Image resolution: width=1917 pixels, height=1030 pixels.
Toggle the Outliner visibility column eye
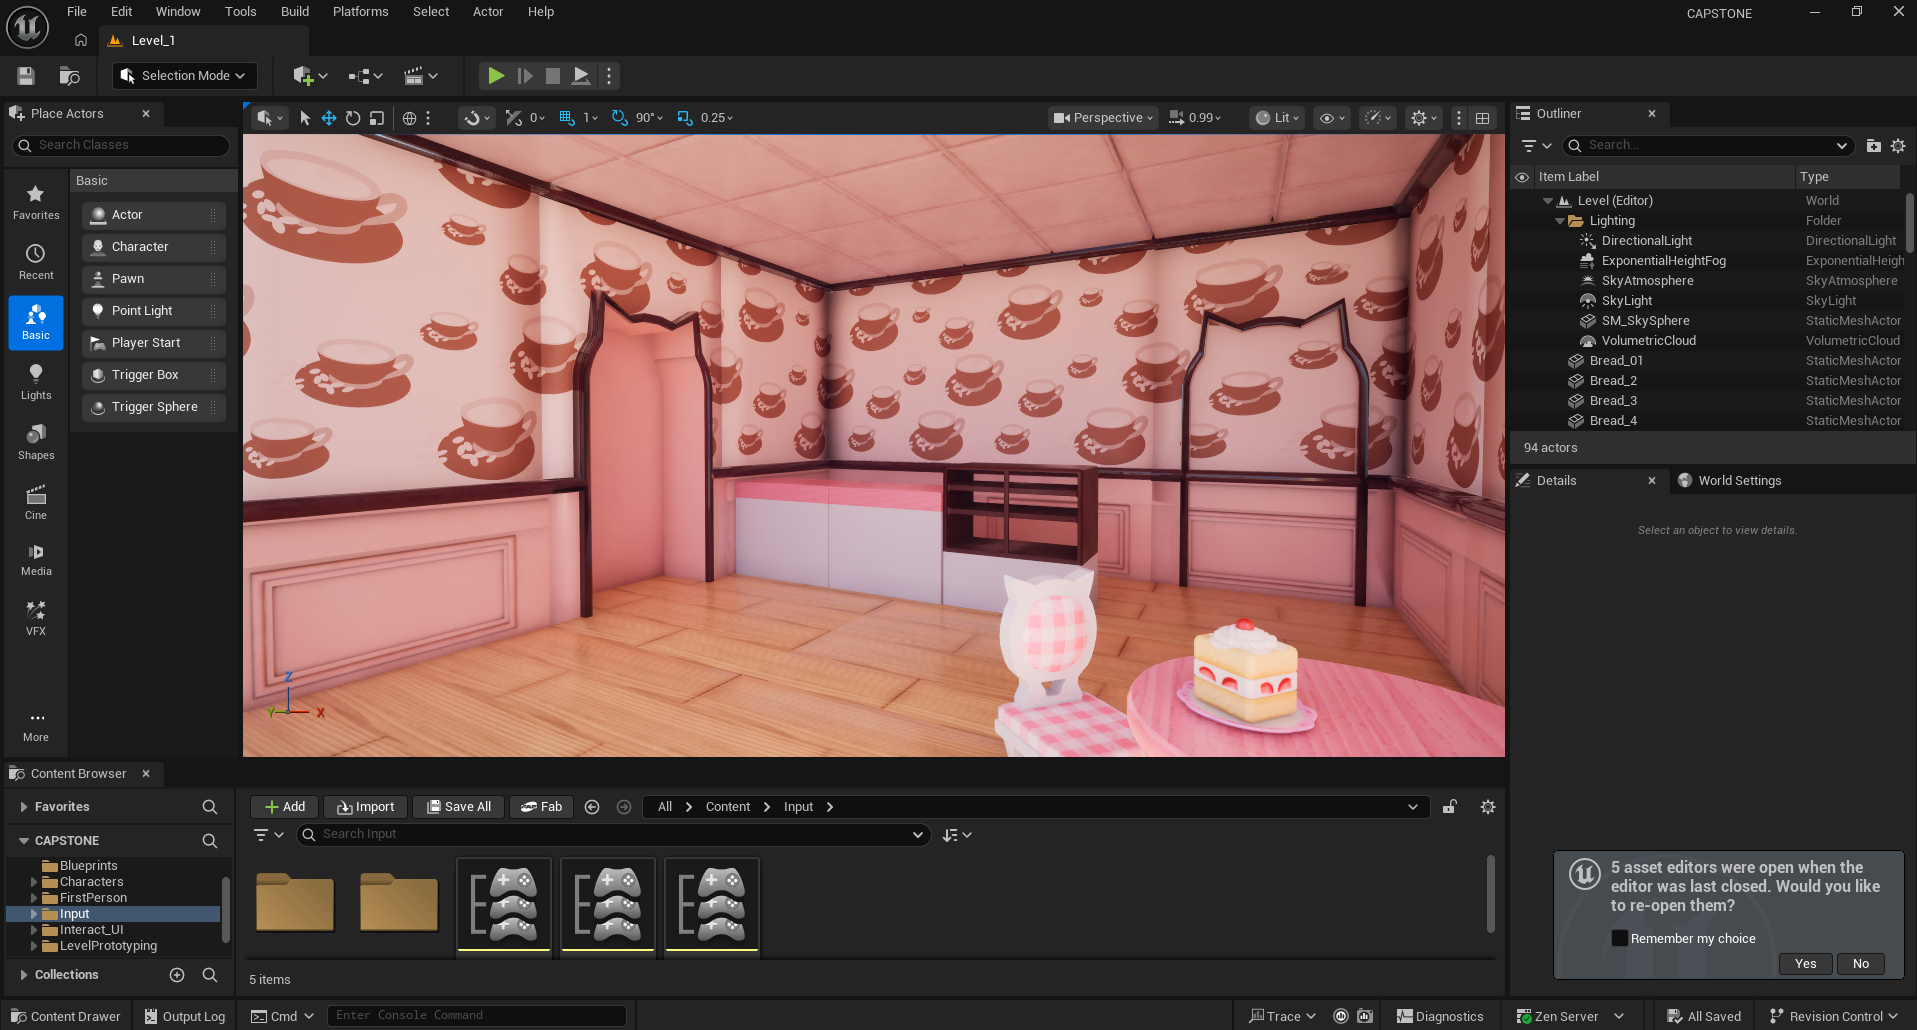1522,177
